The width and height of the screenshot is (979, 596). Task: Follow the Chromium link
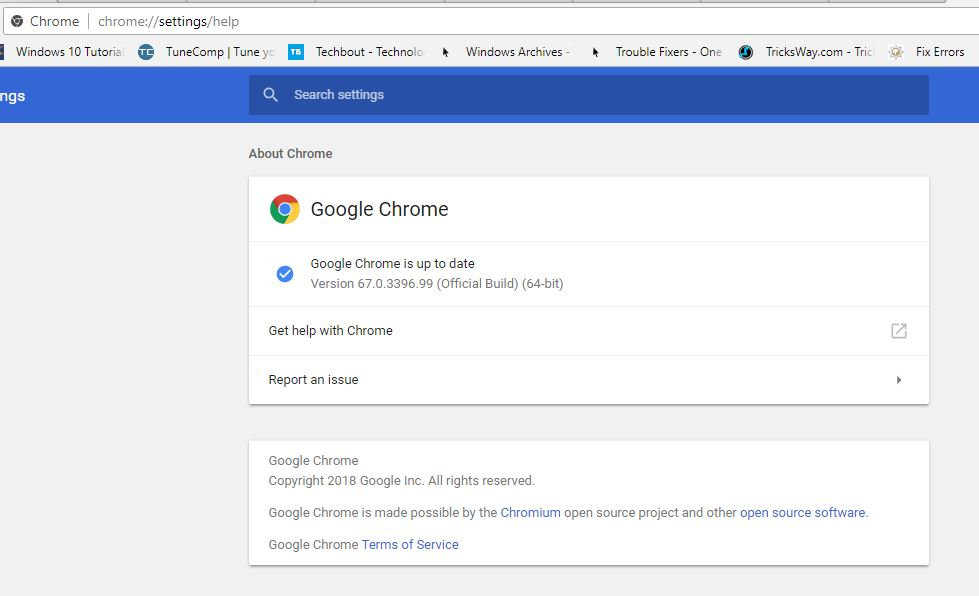[530, 512]
